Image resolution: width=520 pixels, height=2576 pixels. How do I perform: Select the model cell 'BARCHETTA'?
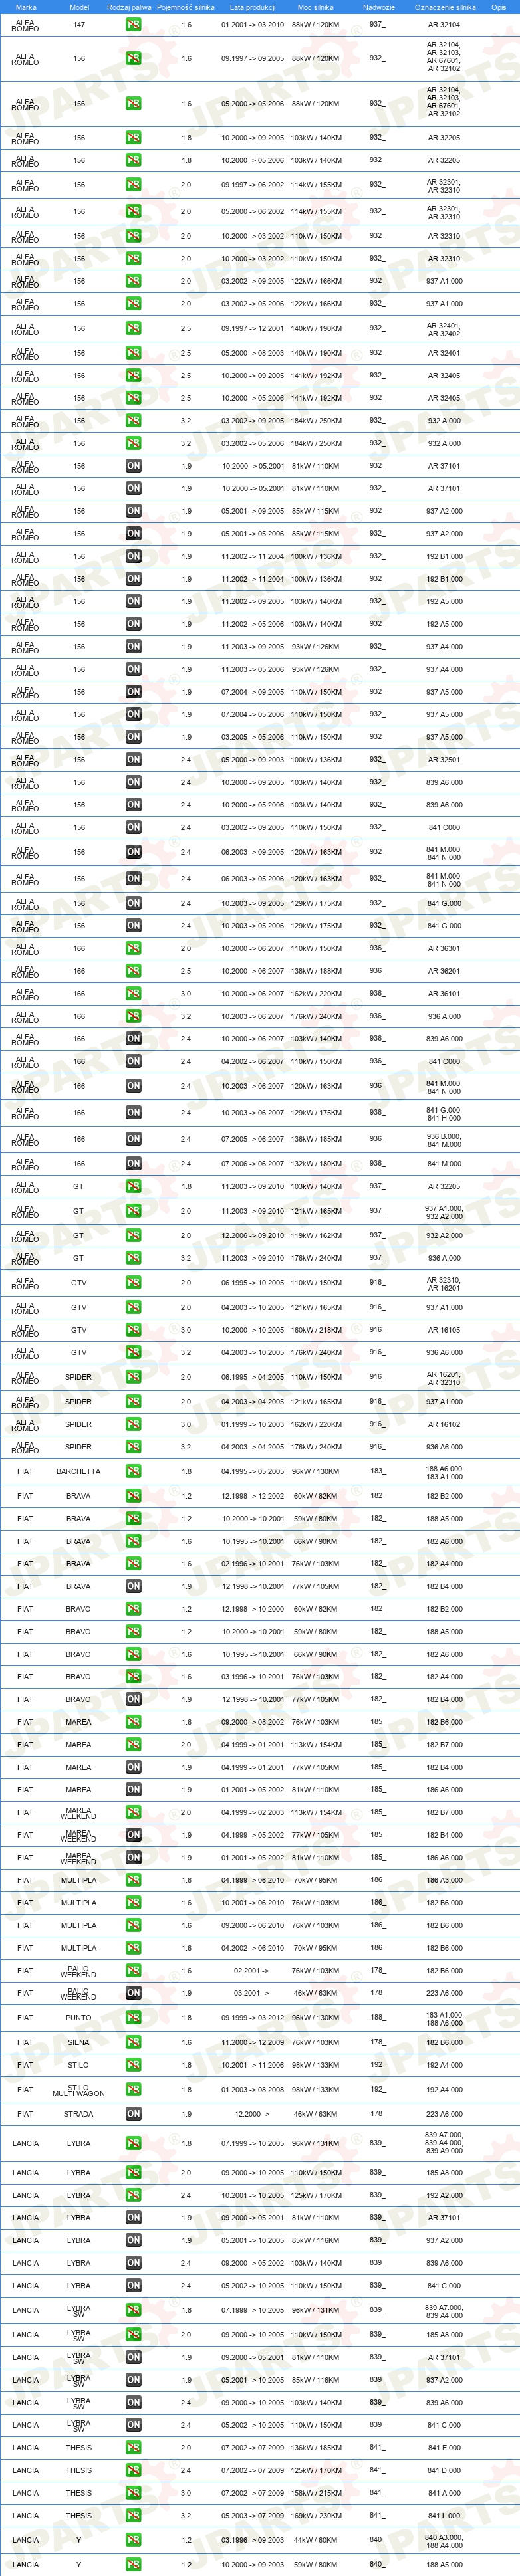79,1471
